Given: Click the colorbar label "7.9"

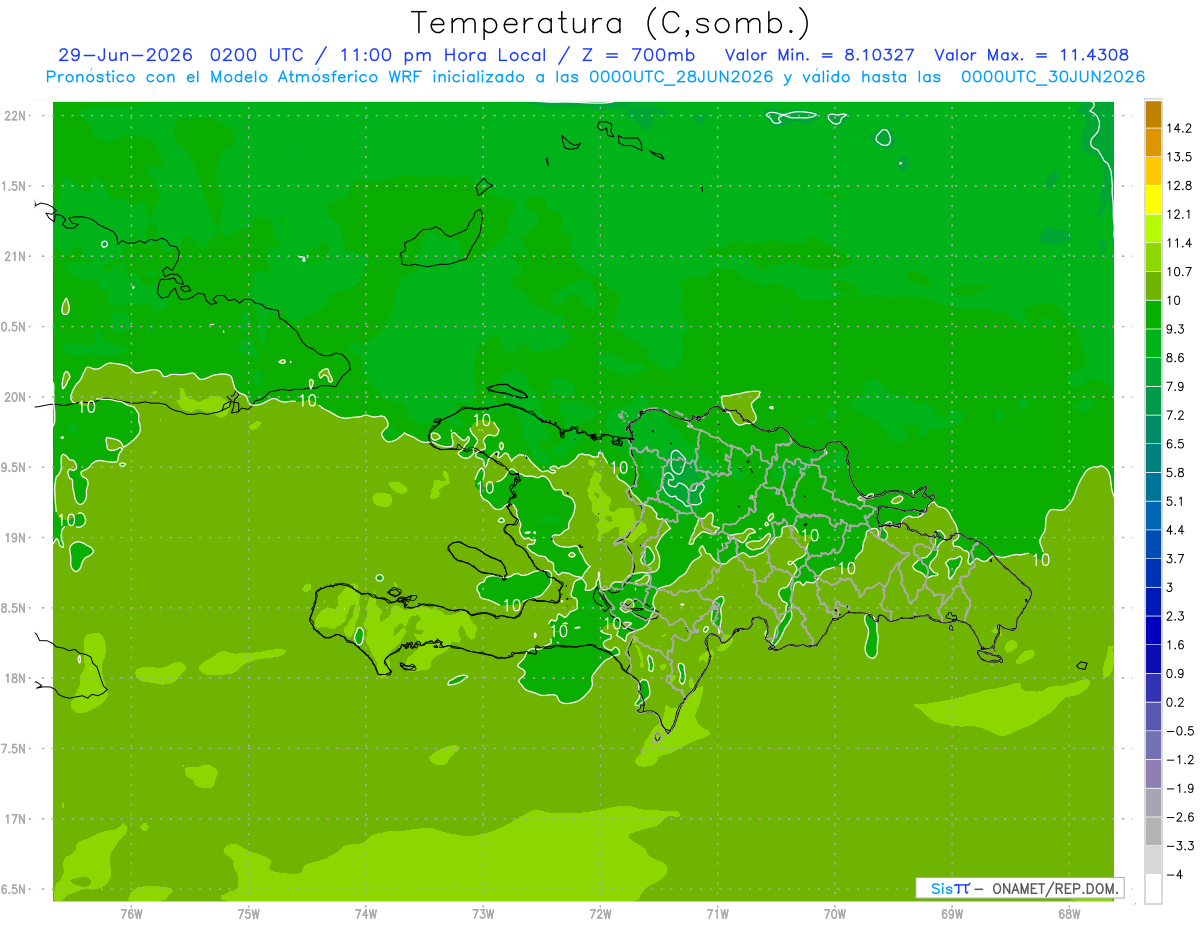Looking at the screenshot, I should coord(1176,386).
